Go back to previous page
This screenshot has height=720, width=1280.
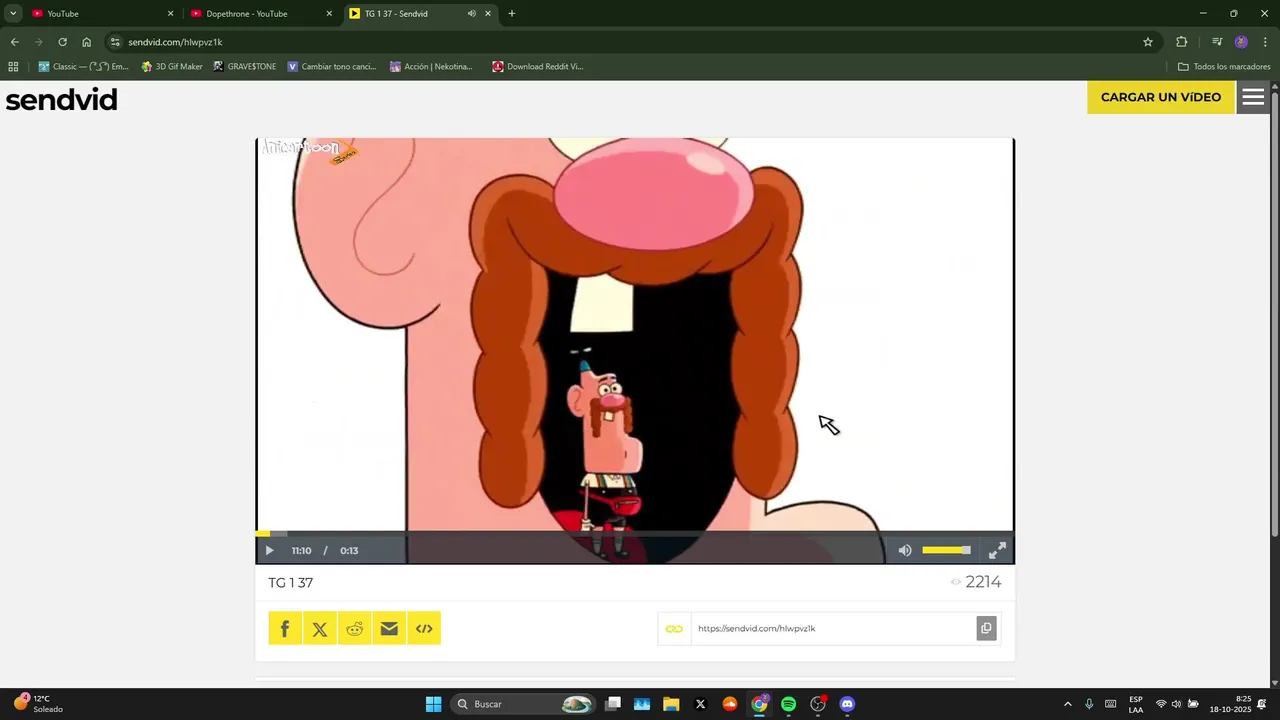pyautogui.click(x=15, y=42)
